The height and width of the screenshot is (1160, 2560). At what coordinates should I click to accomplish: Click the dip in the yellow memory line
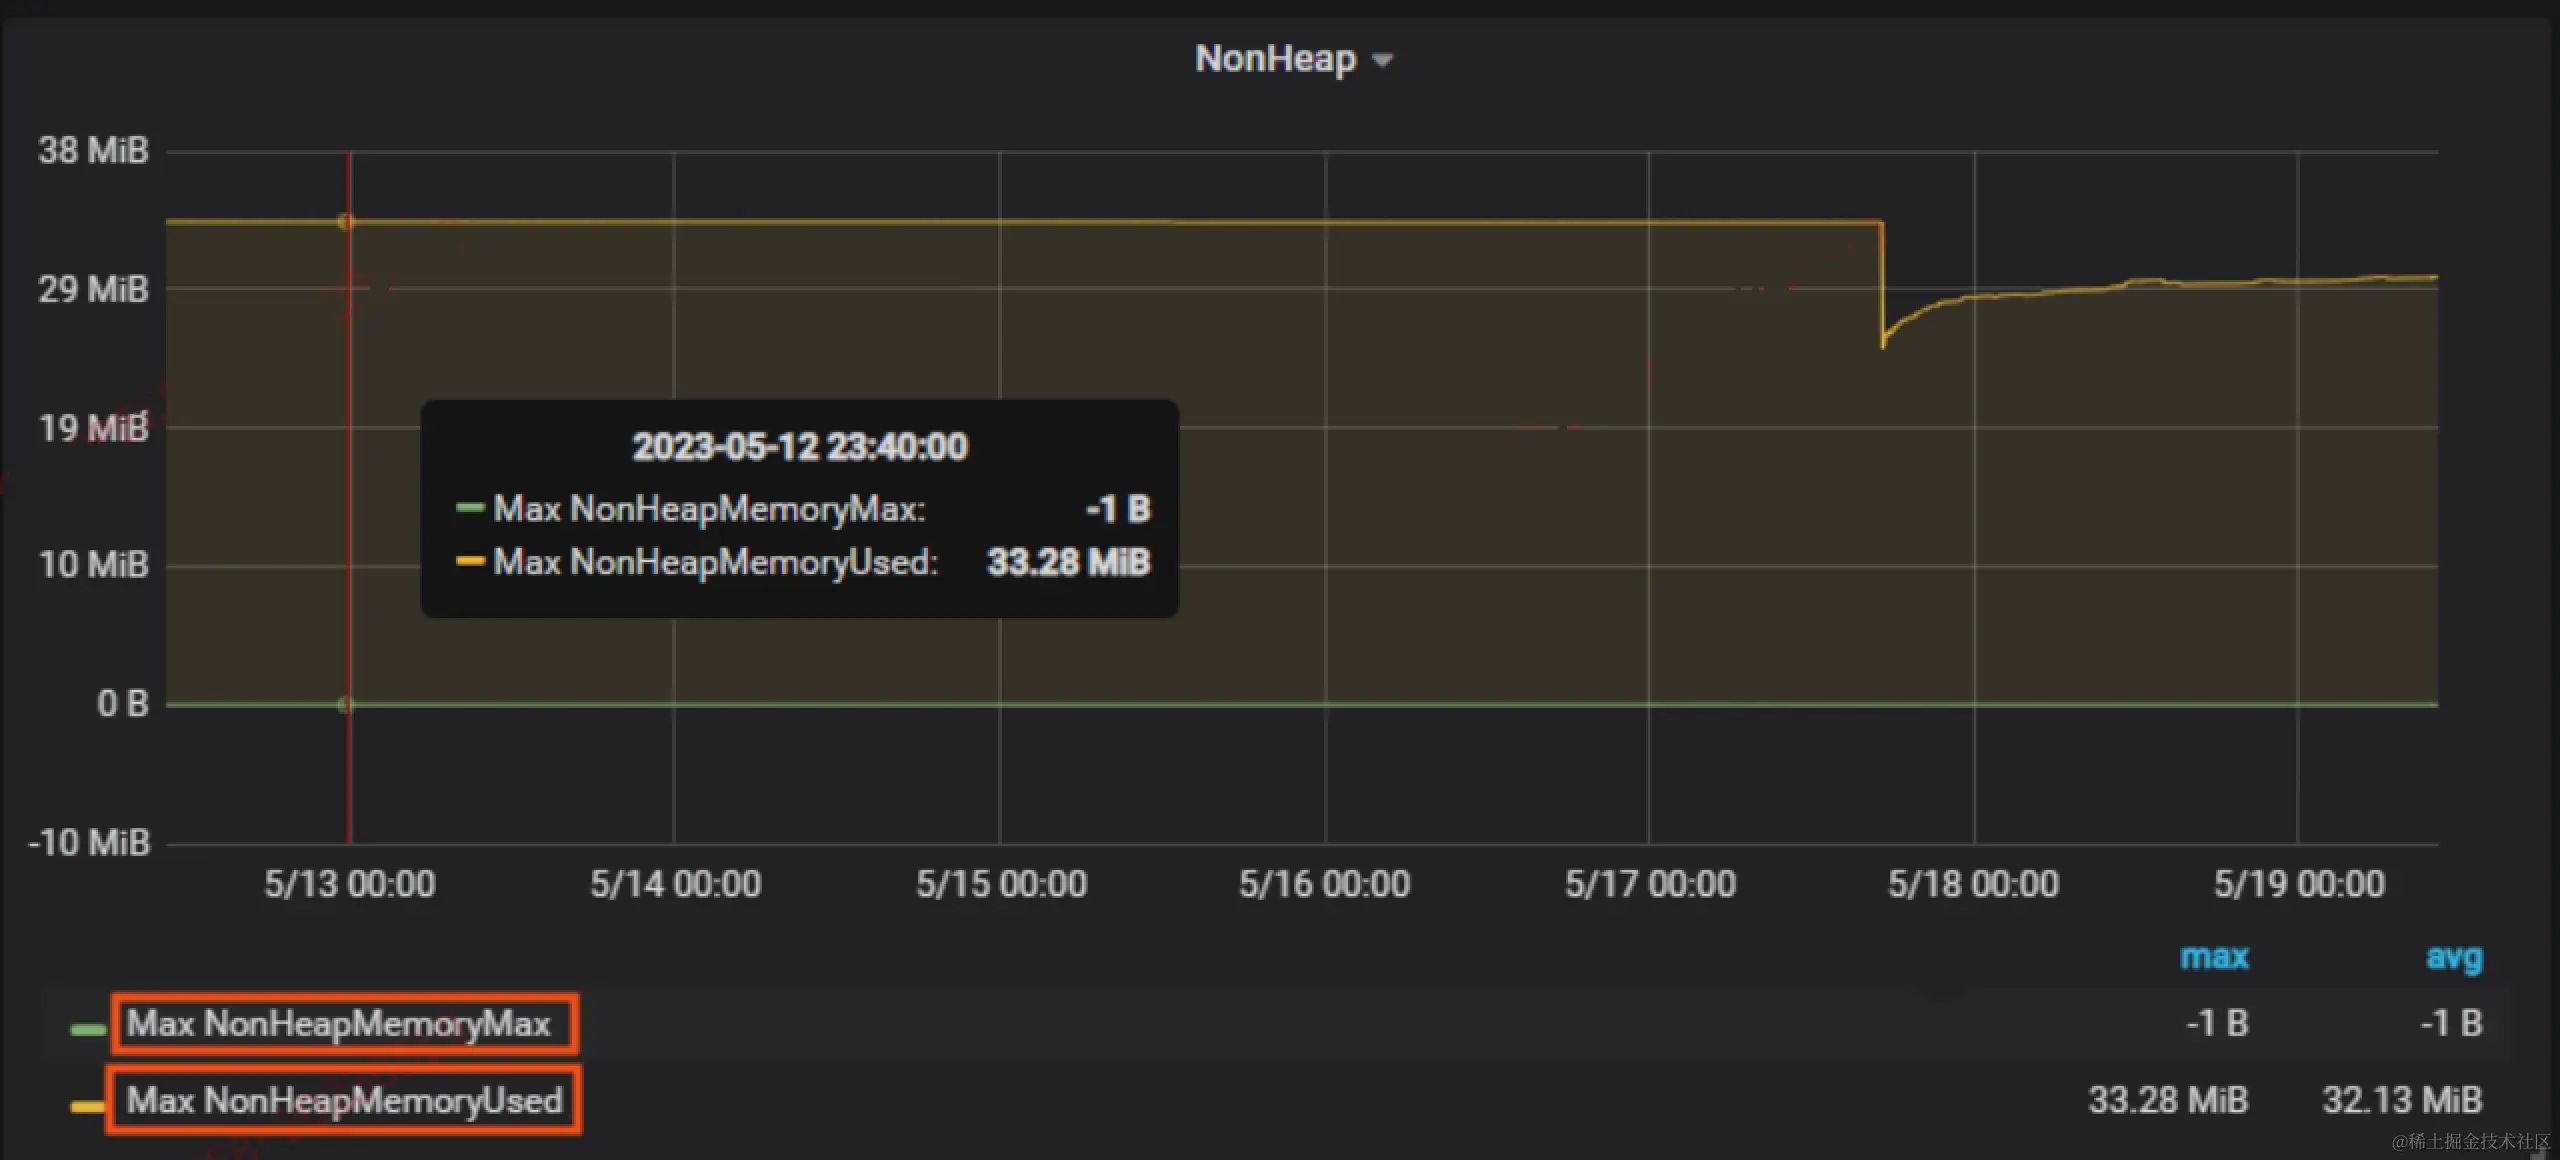coord(1883,344)
